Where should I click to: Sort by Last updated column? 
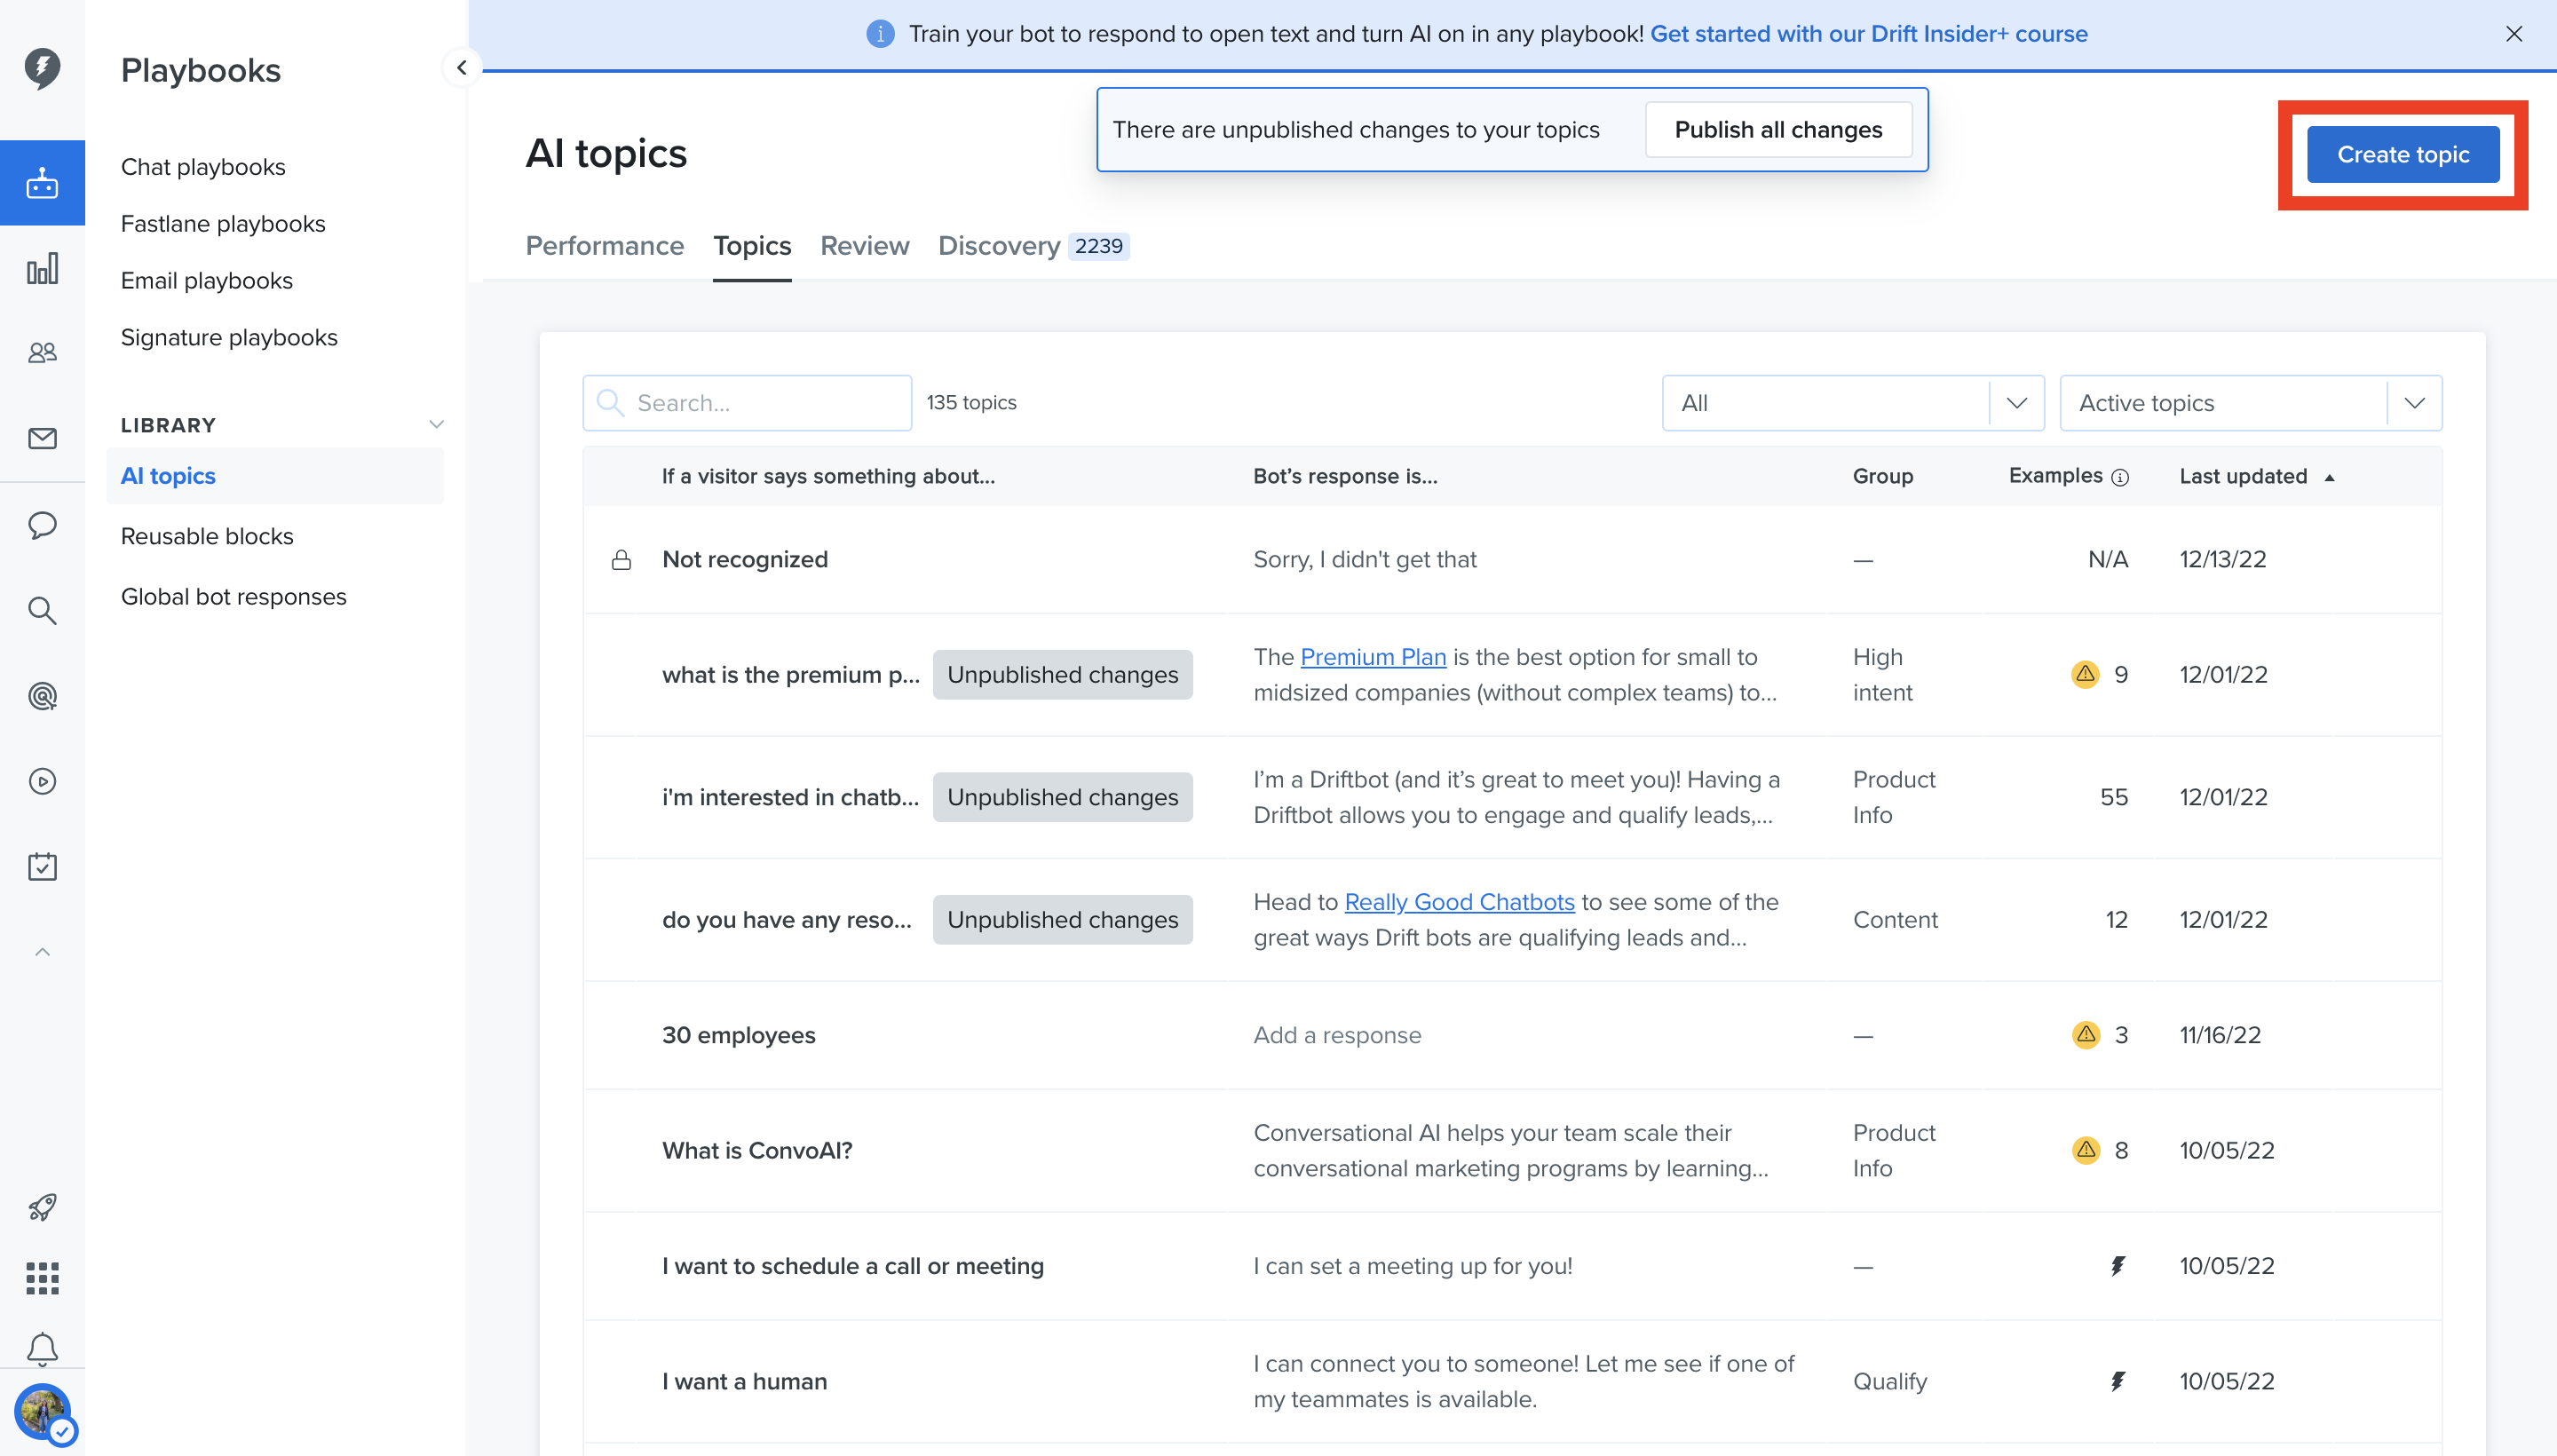[2256, 477]
